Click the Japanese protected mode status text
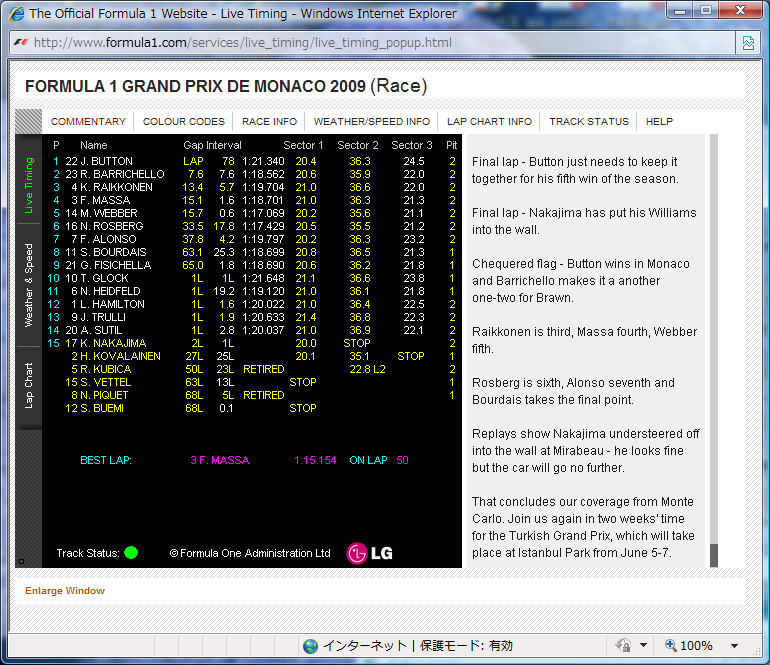The image size is (770, 665). tap(466, 645)
